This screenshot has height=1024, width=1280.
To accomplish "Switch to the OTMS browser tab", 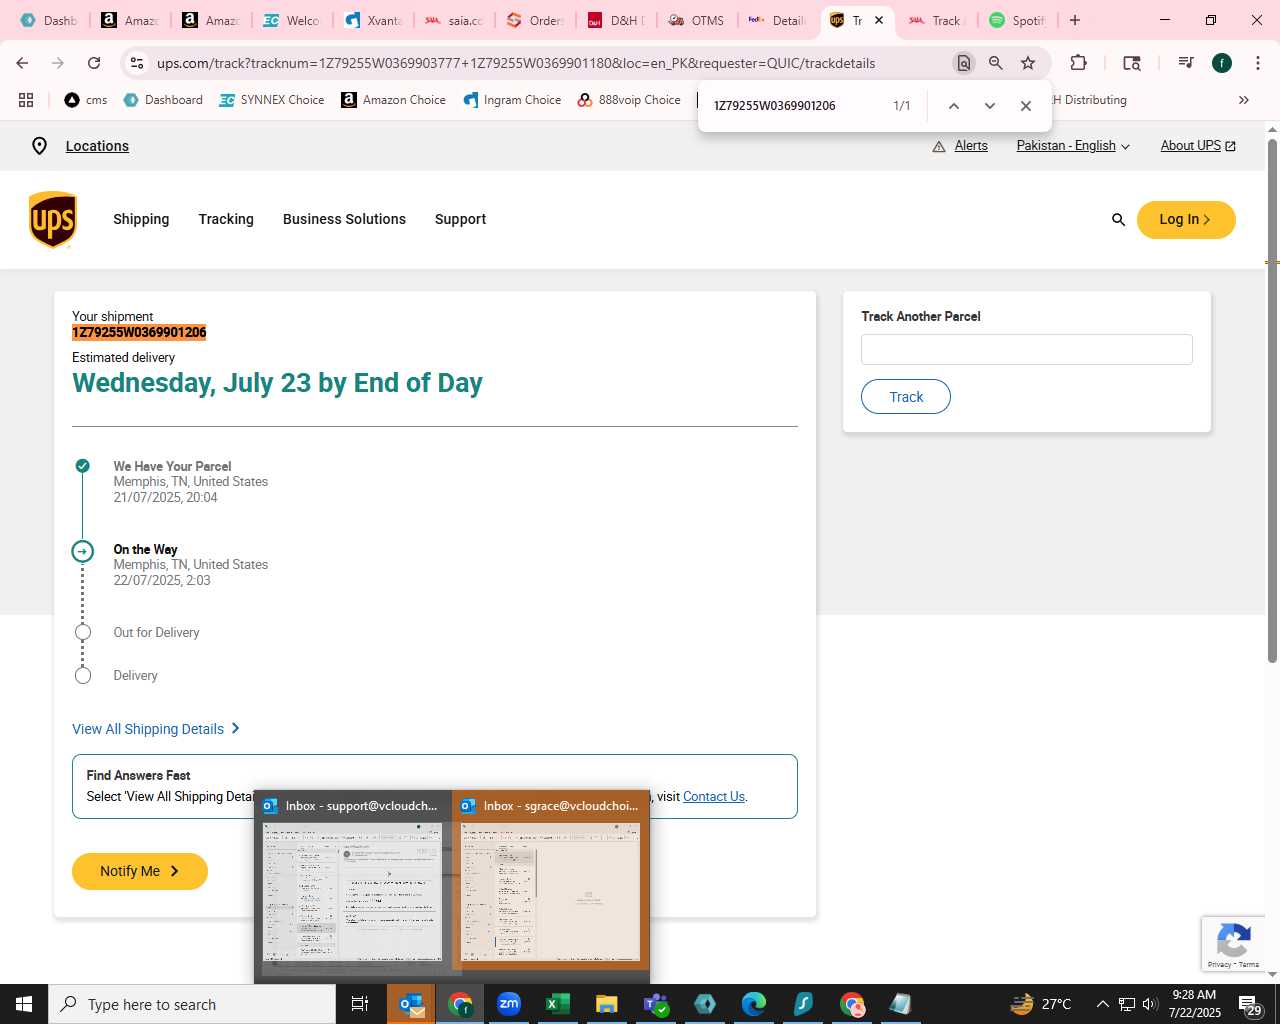I will [x=695, y=20].
